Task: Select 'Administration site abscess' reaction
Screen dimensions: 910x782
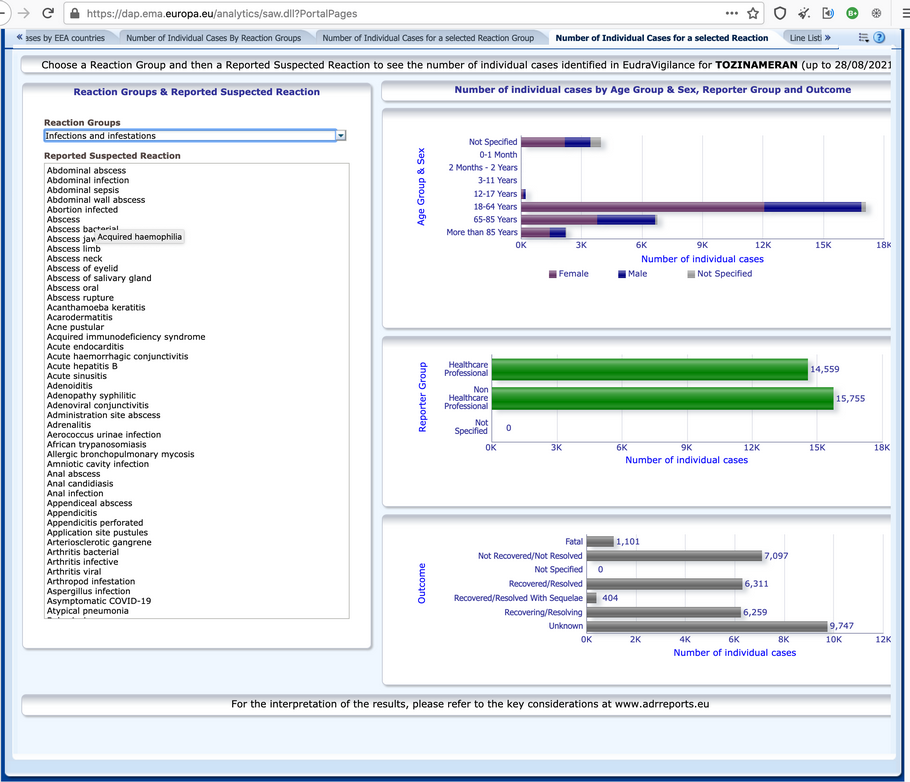Action: click(104, 415)
